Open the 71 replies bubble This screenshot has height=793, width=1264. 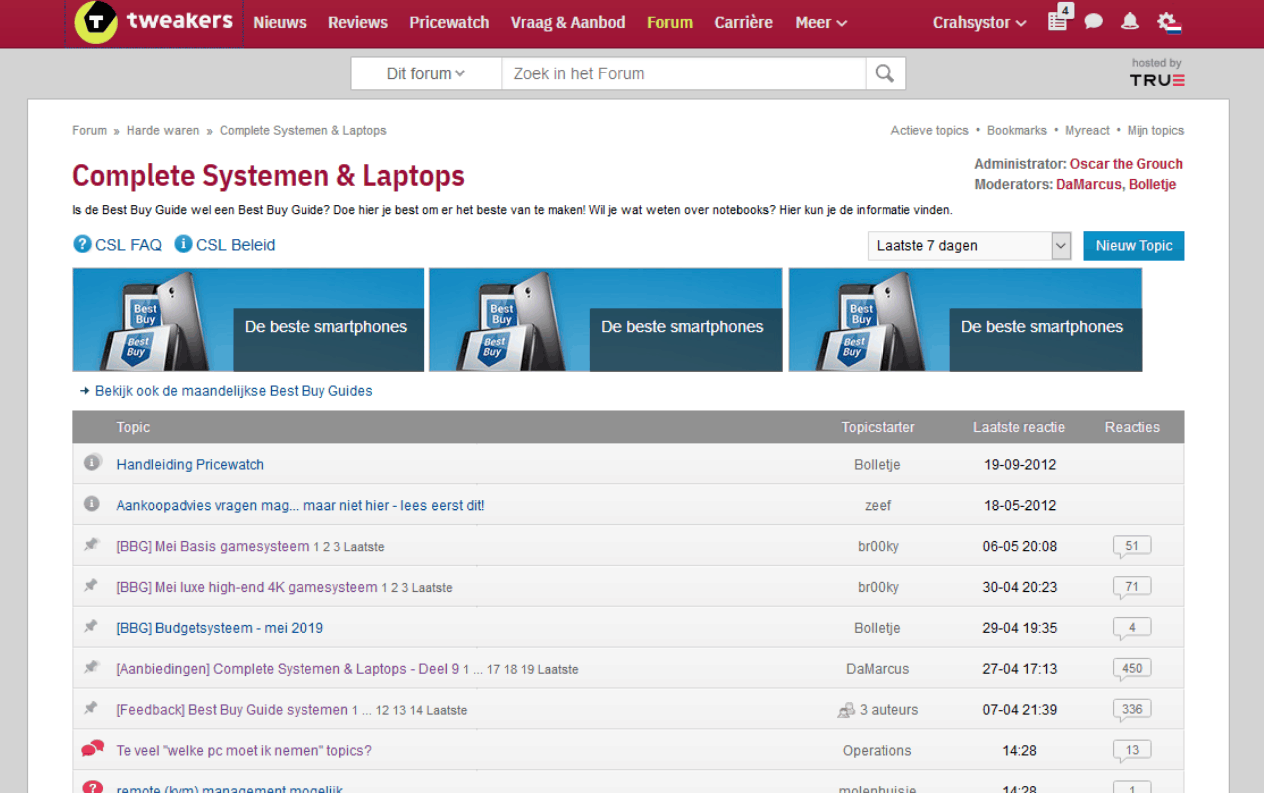[x=1132, y=588]
